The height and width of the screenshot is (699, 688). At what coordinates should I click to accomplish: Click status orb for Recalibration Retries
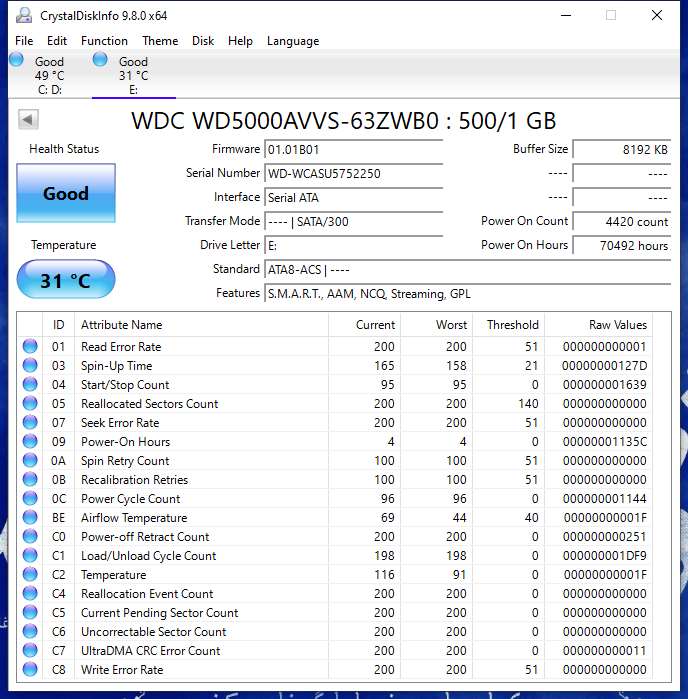click(30, 479)
